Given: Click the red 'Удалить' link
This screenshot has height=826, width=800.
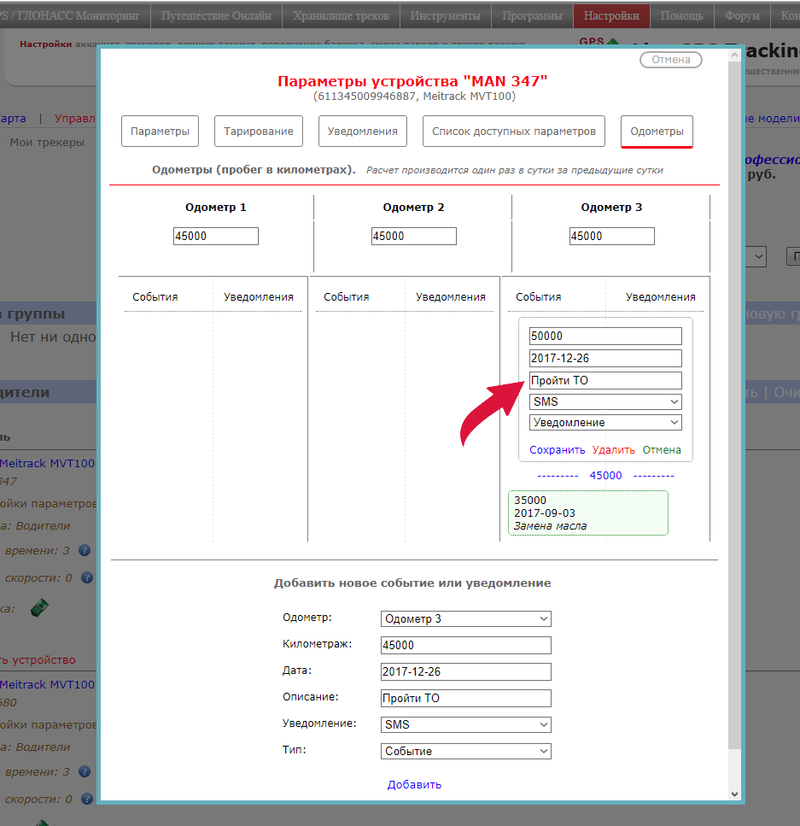Looking at the screenshot, I should [x=613, y=450].
